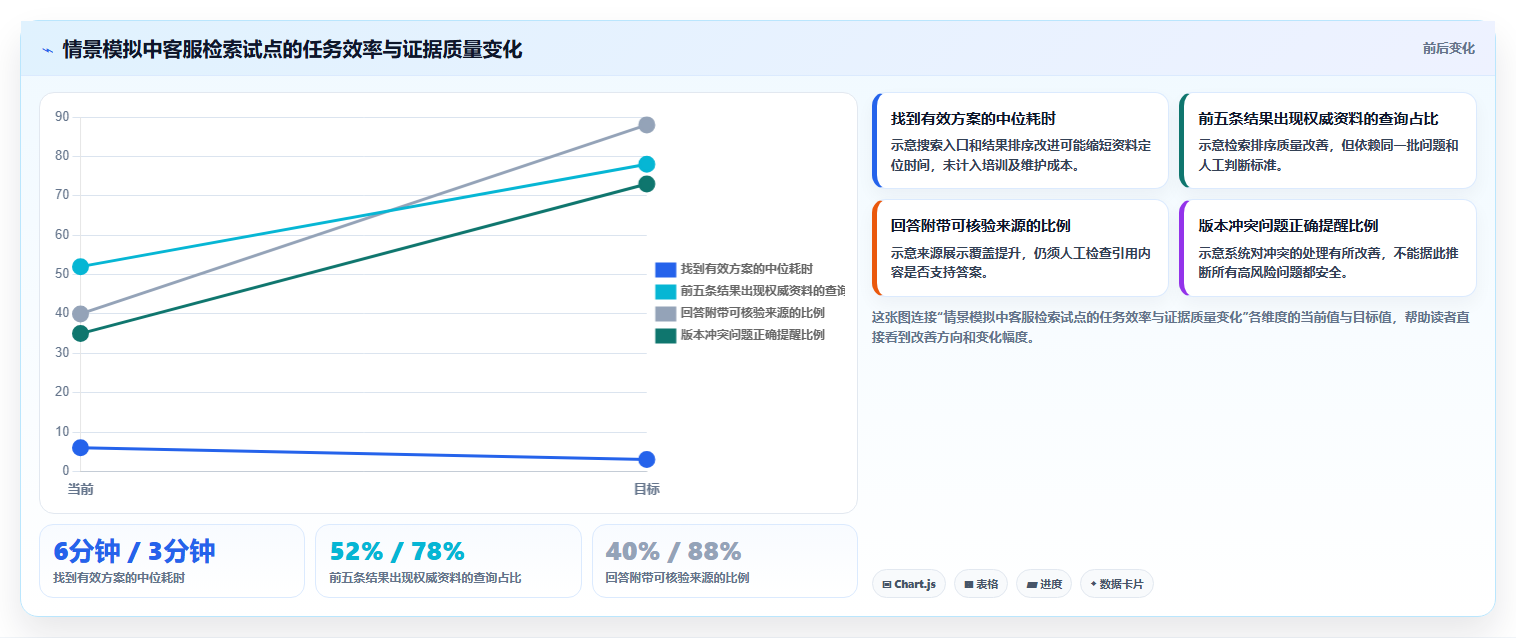The width and height of the screenshot is (1516, 638).
Task: Toggle legend swatch for 找到有效方案的中位耗时
Action: [665, 269]
